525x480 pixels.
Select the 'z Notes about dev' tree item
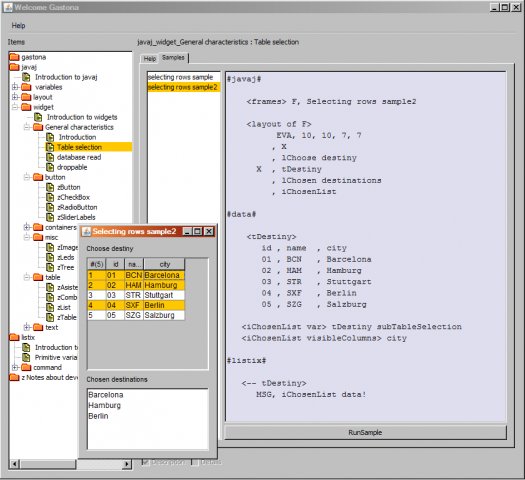(50, 377)
